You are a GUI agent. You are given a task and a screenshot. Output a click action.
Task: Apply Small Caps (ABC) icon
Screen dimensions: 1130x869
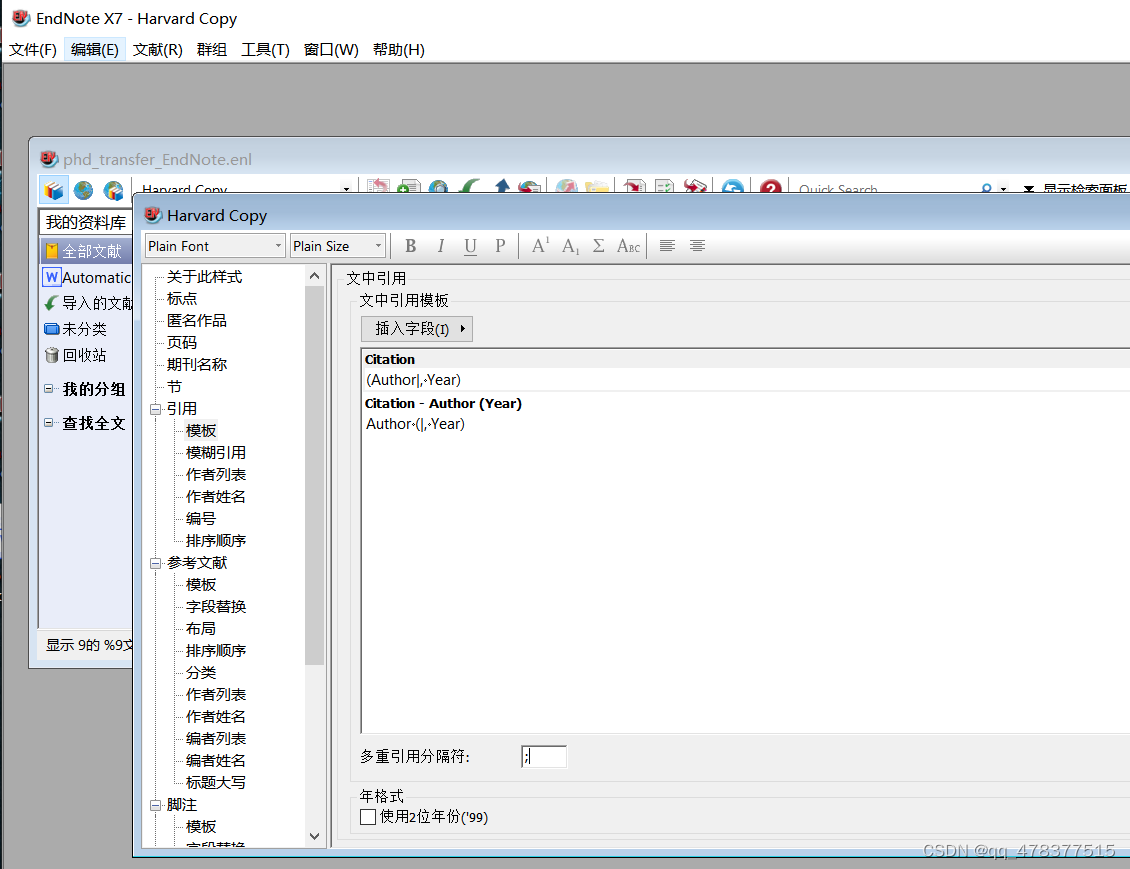pos(628,246)
